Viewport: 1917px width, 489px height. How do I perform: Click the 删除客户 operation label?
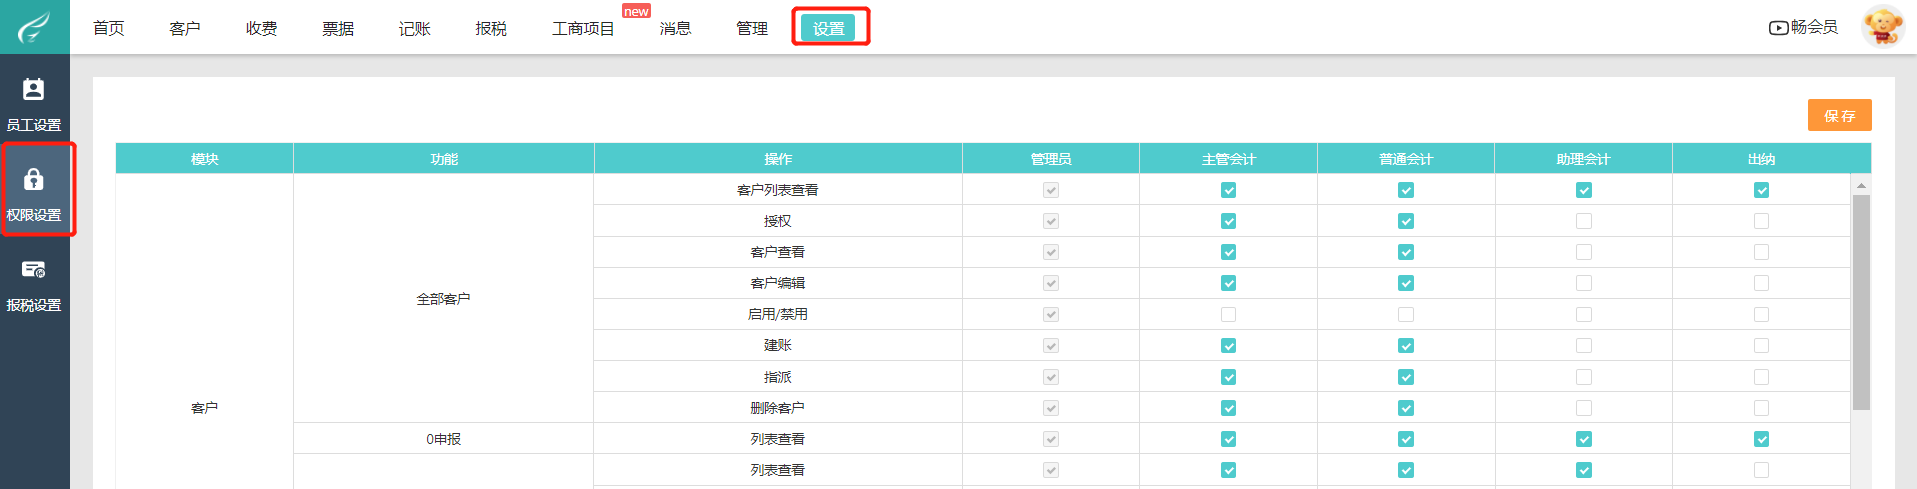(x=778, y=408)
